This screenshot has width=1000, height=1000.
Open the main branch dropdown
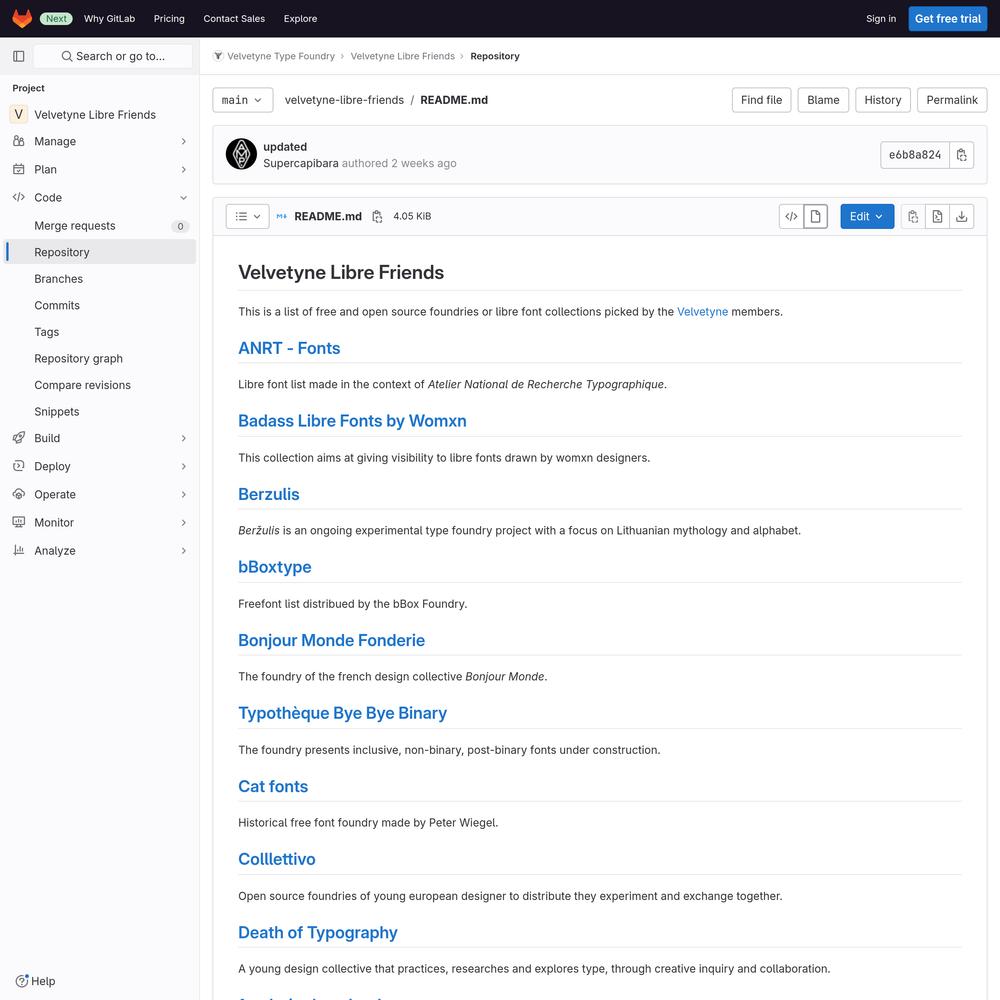pyautogui.click(x=242, y=100)
